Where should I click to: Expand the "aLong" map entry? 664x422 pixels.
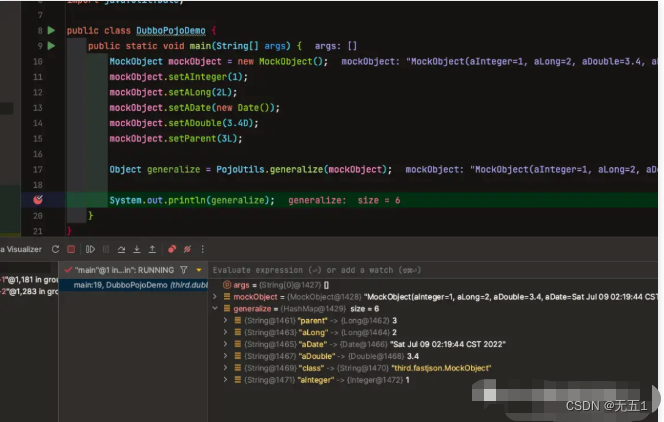[x=226, y=332]
